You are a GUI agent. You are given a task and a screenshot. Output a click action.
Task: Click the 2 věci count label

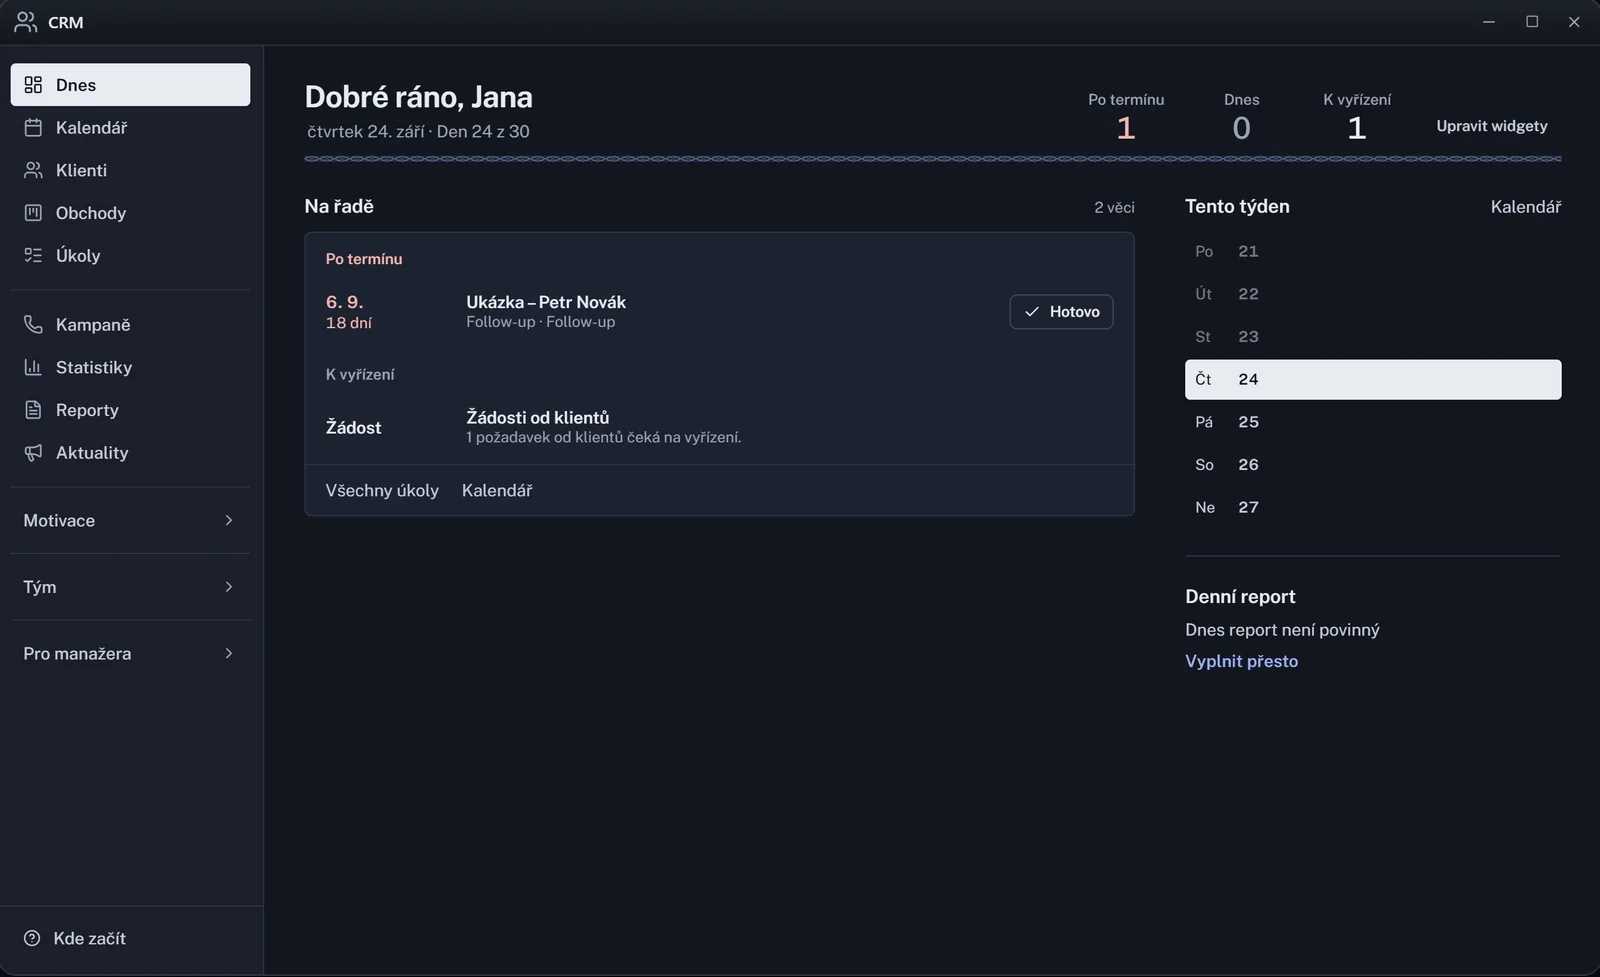(x=1114, y=207)
